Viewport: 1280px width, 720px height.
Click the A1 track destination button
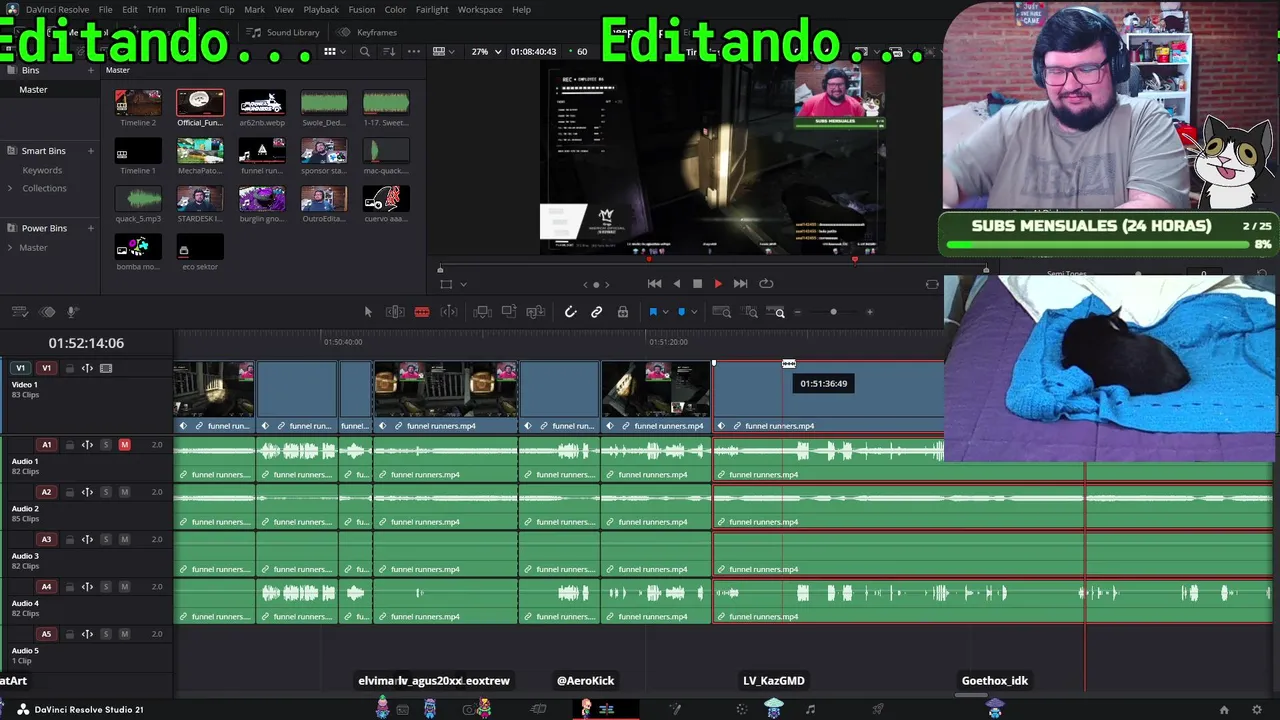tap(46, 445)
